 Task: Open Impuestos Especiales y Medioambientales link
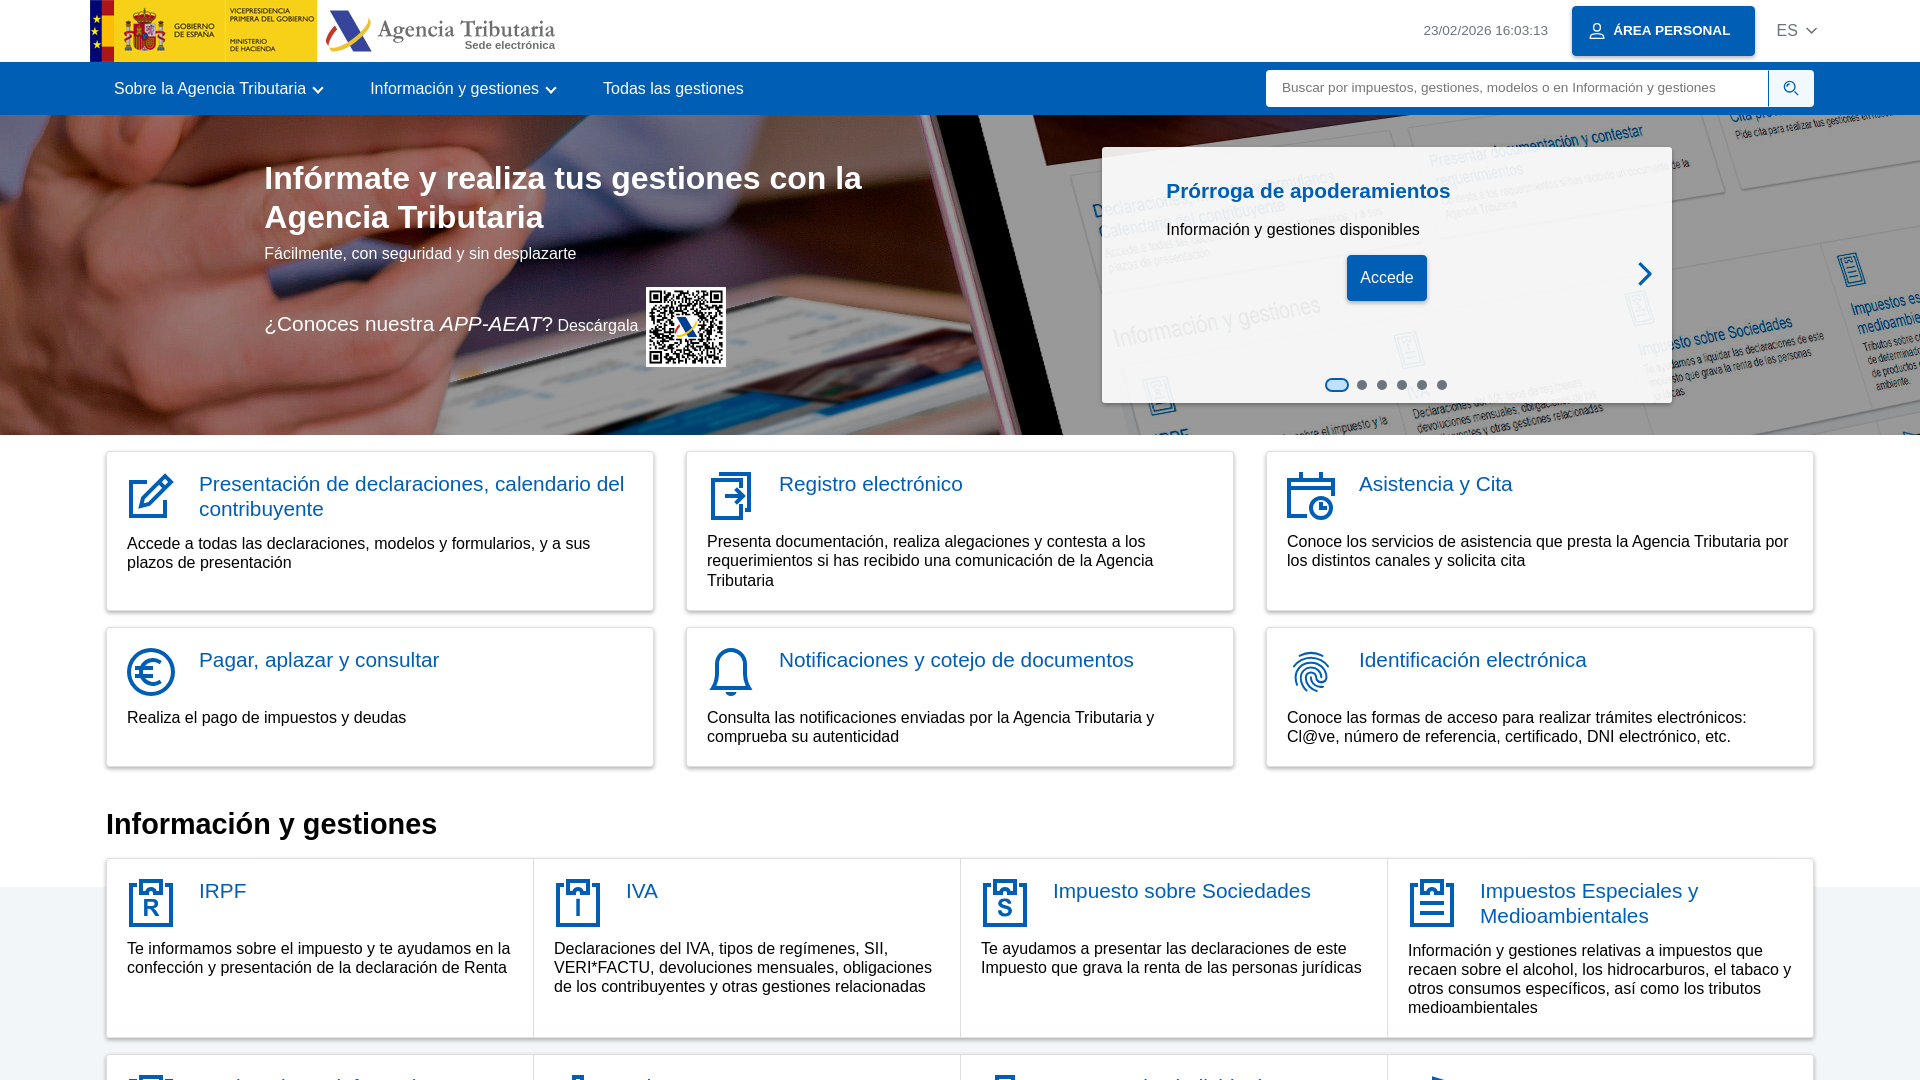1589,903
